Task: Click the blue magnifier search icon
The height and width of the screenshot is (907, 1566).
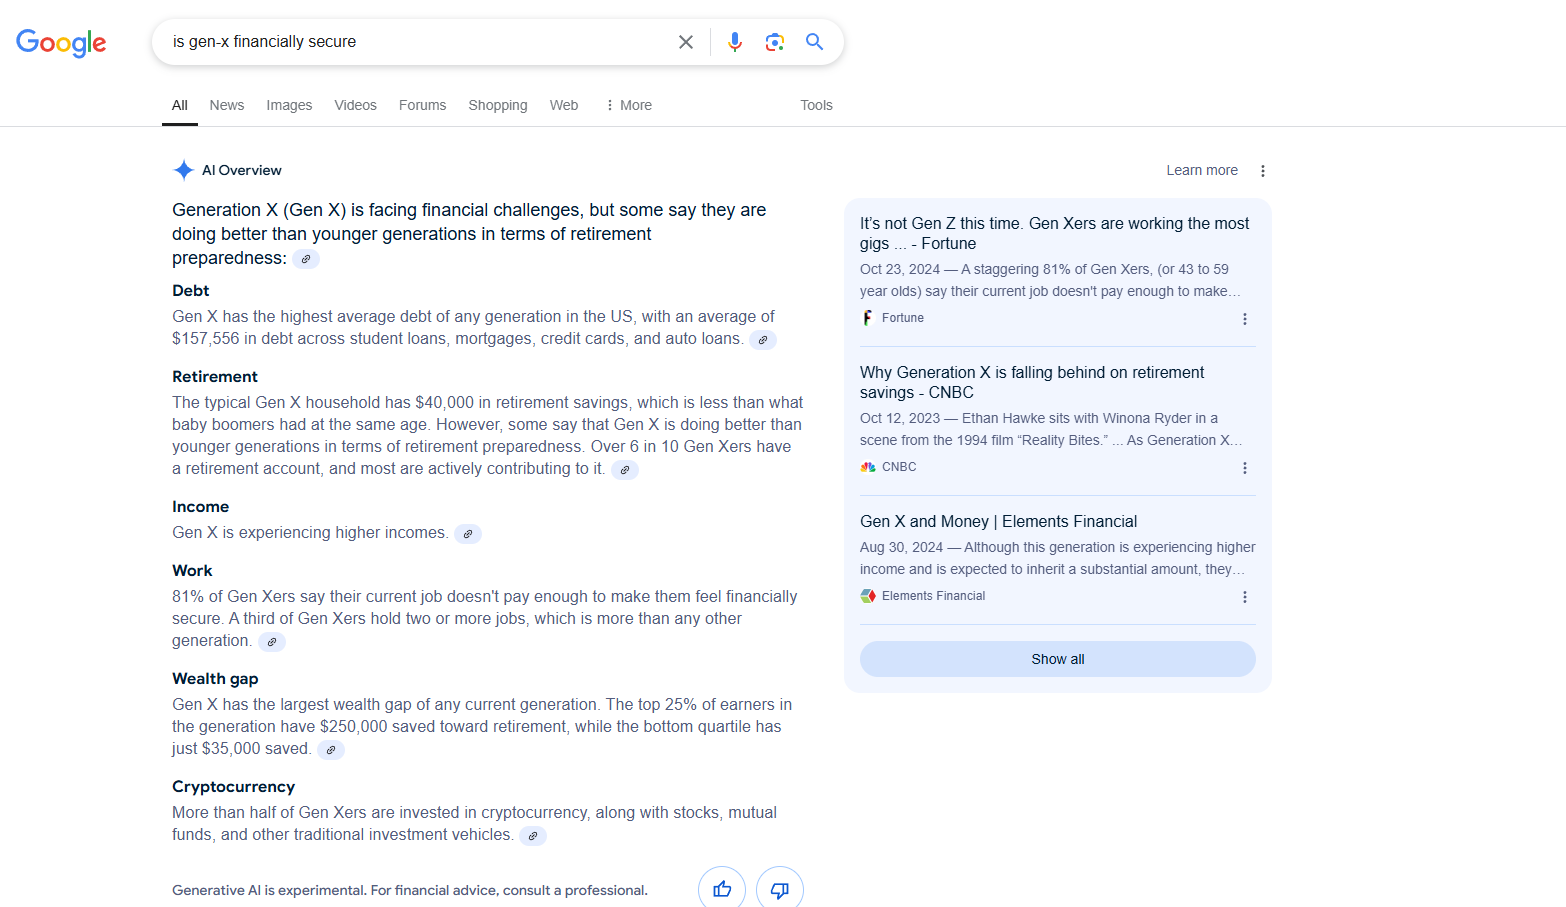Action: (815, 42)
